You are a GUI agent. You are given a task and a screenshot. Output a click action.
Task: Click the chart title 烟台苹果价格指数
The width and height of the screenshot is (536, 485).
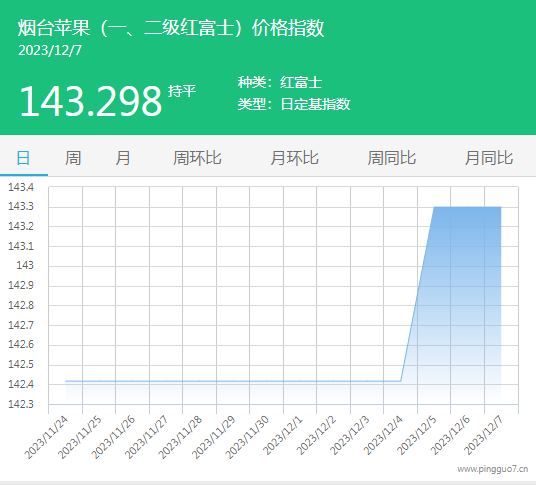(x=171, y=28)
